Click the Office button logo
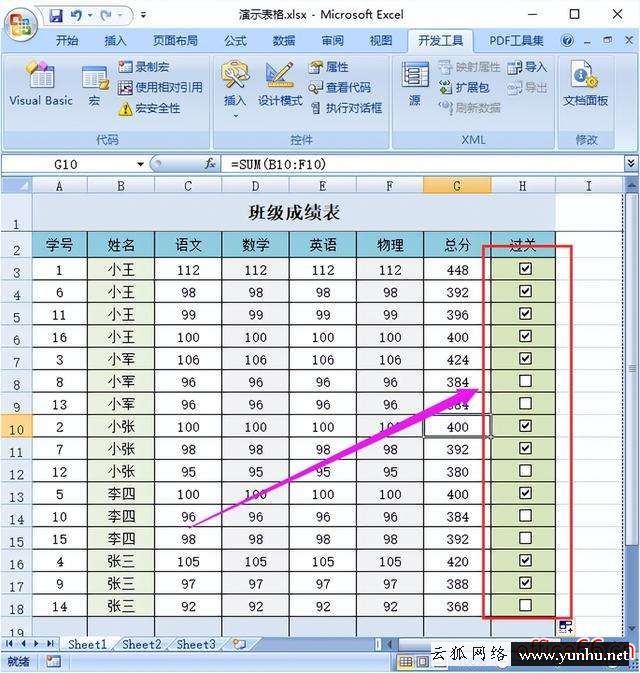Image resolution: width=640 pixels, height=673 pixels. tap(20, 24)
